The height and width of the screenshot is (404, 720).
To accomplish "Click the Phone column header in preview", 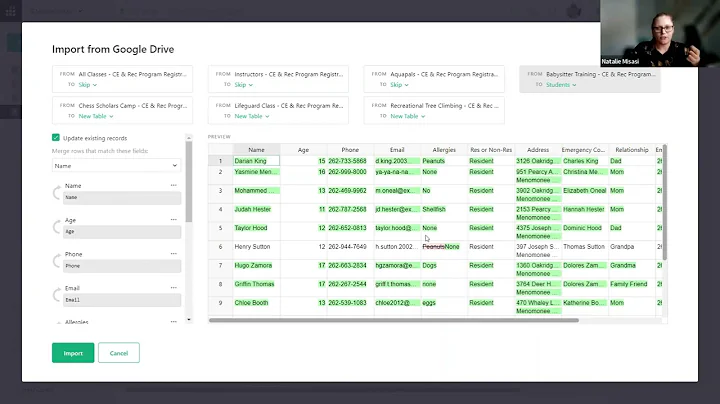I will [x=350, y=150].
